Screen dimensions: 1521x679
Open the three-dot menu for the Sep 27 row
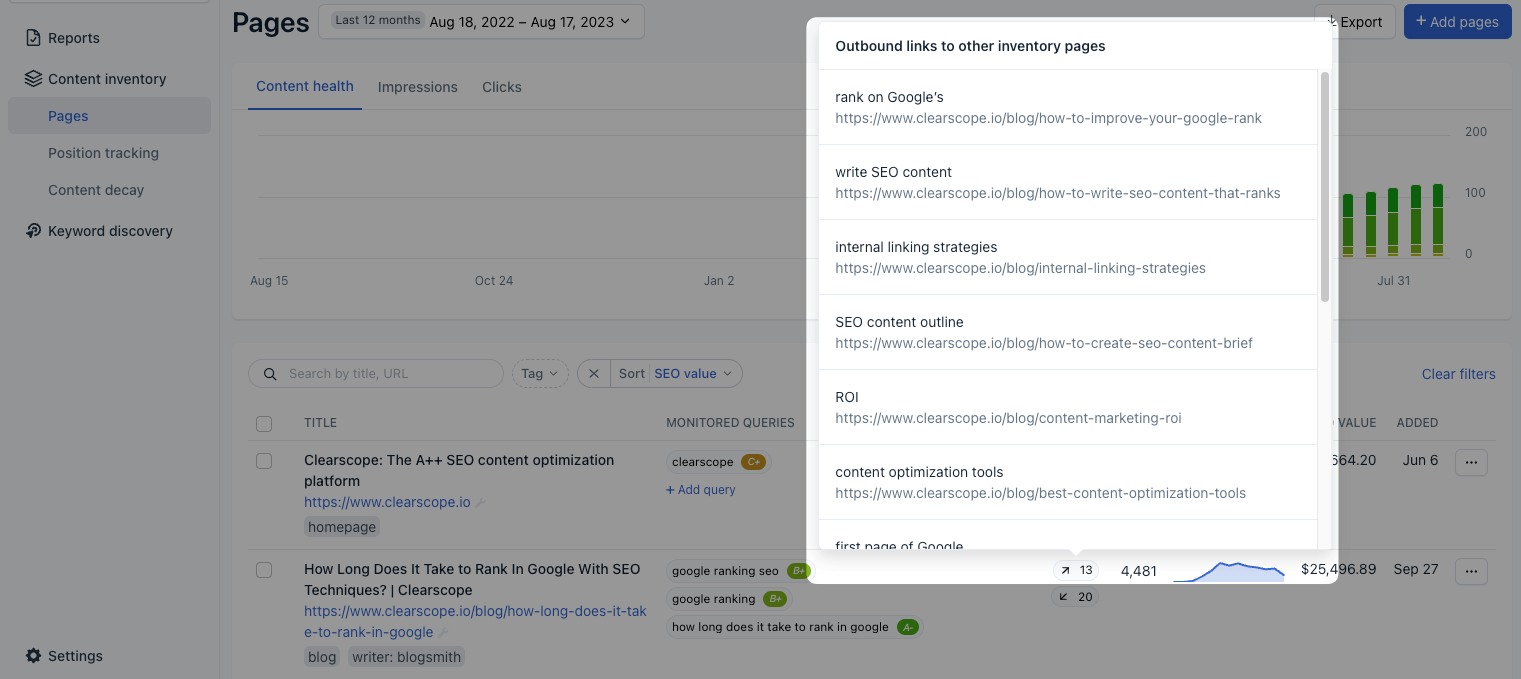pyautogui.click(x=1471, y=571)
